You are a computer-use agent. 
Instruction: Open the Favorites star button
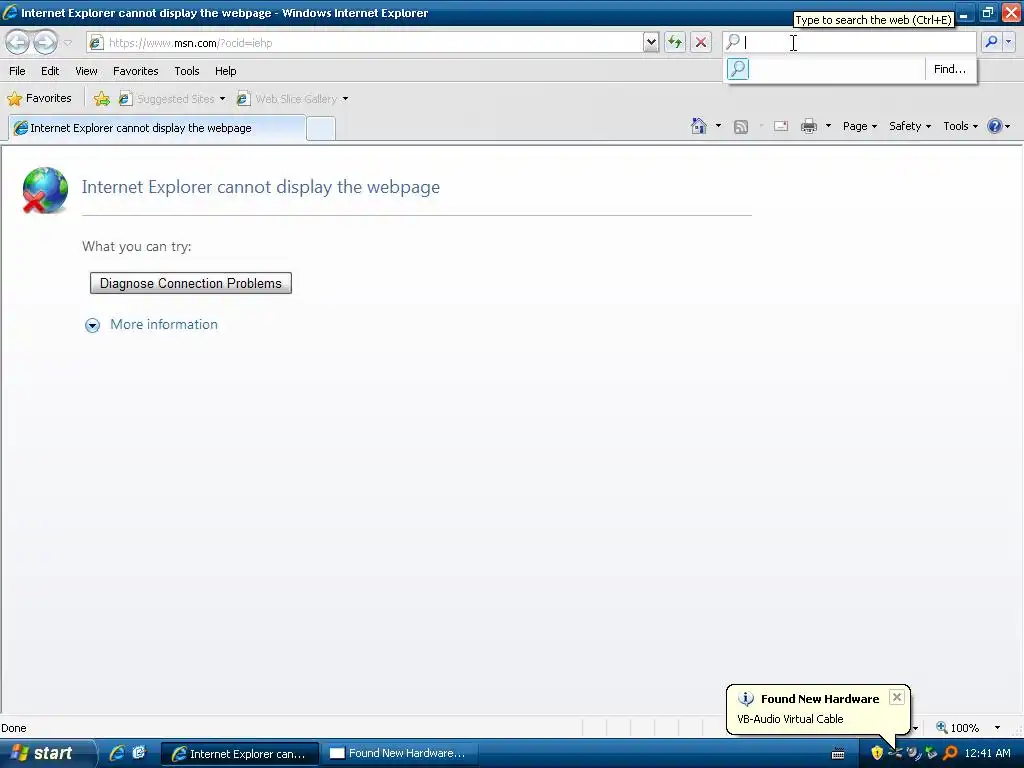click(x=39, y=99)
